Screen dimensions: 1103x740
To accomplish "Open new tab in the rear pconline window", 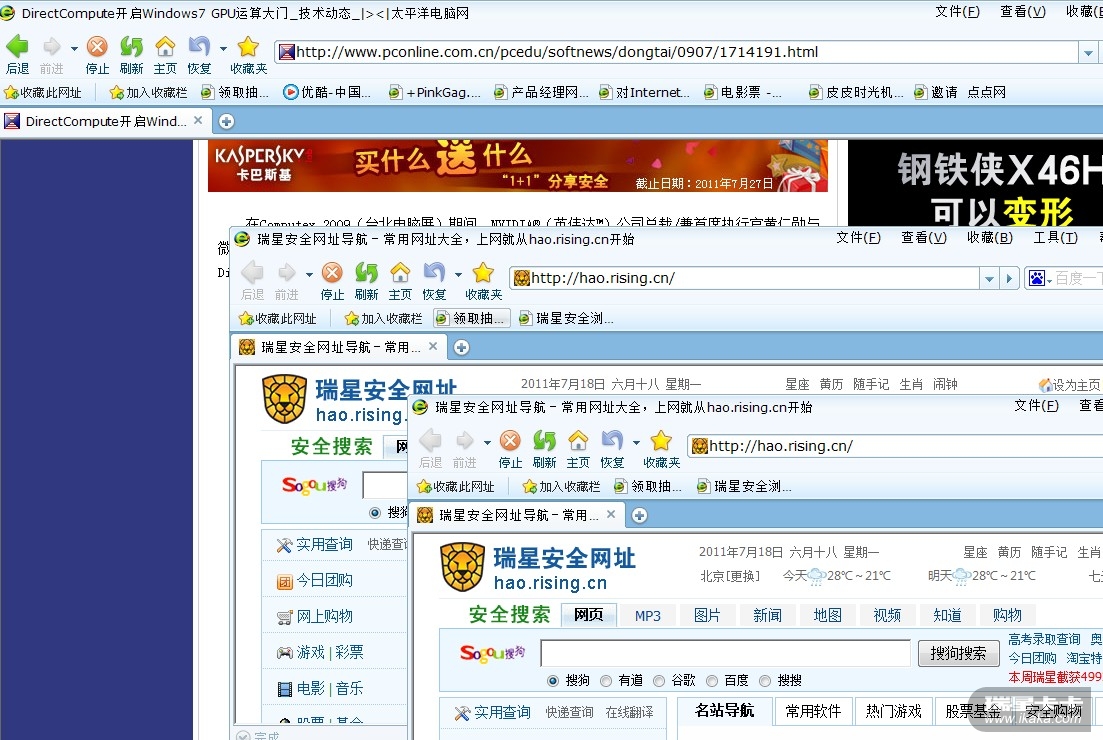I will 226,122.
